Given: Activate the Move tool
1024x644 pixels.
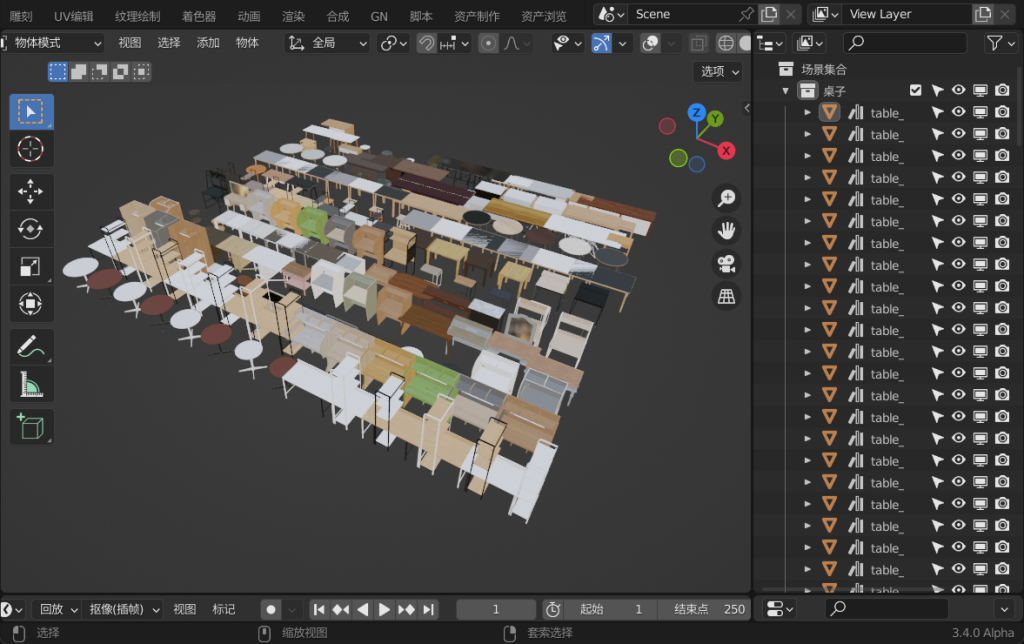Looking at the screenshot, I should pos(31,192).
